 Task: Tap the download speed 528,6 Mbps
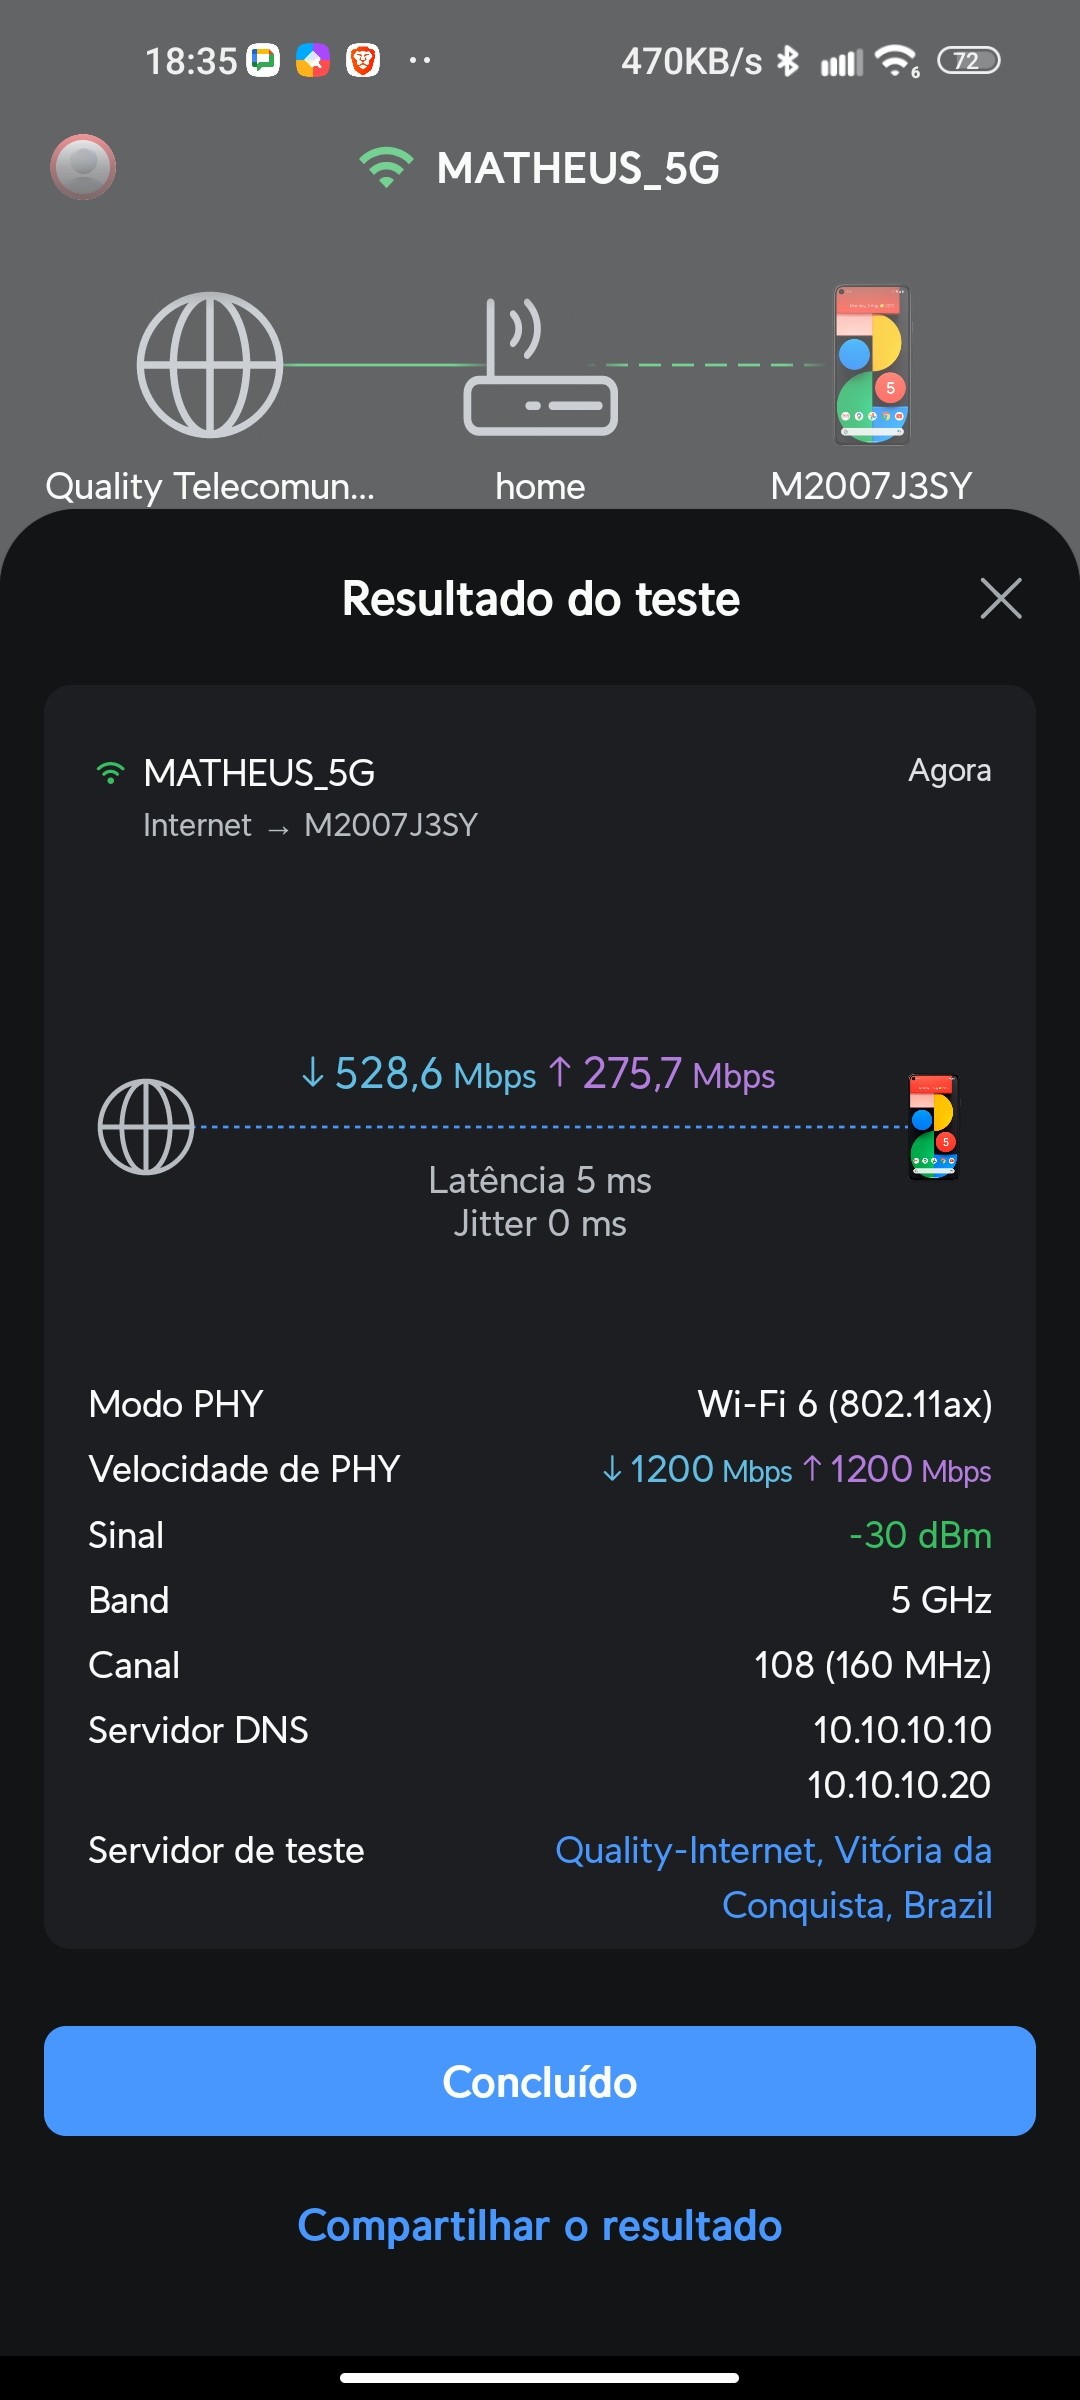tap(419, 1074)
